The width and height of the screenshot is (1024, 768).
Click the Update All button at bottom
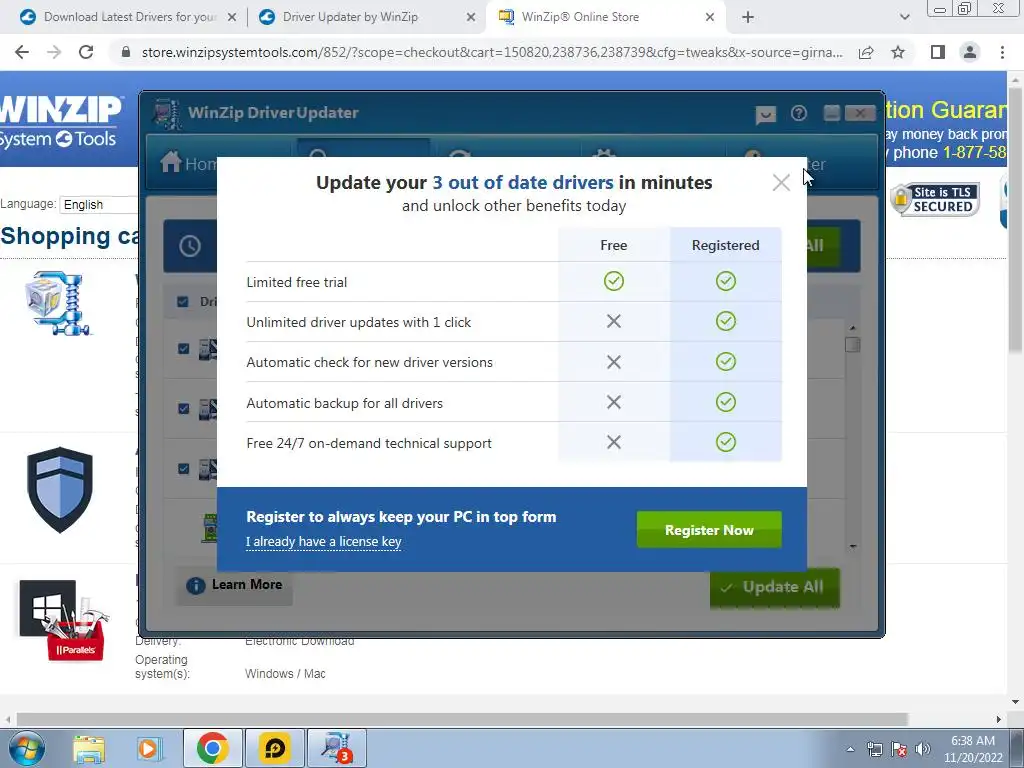click(x=775, y=587)
